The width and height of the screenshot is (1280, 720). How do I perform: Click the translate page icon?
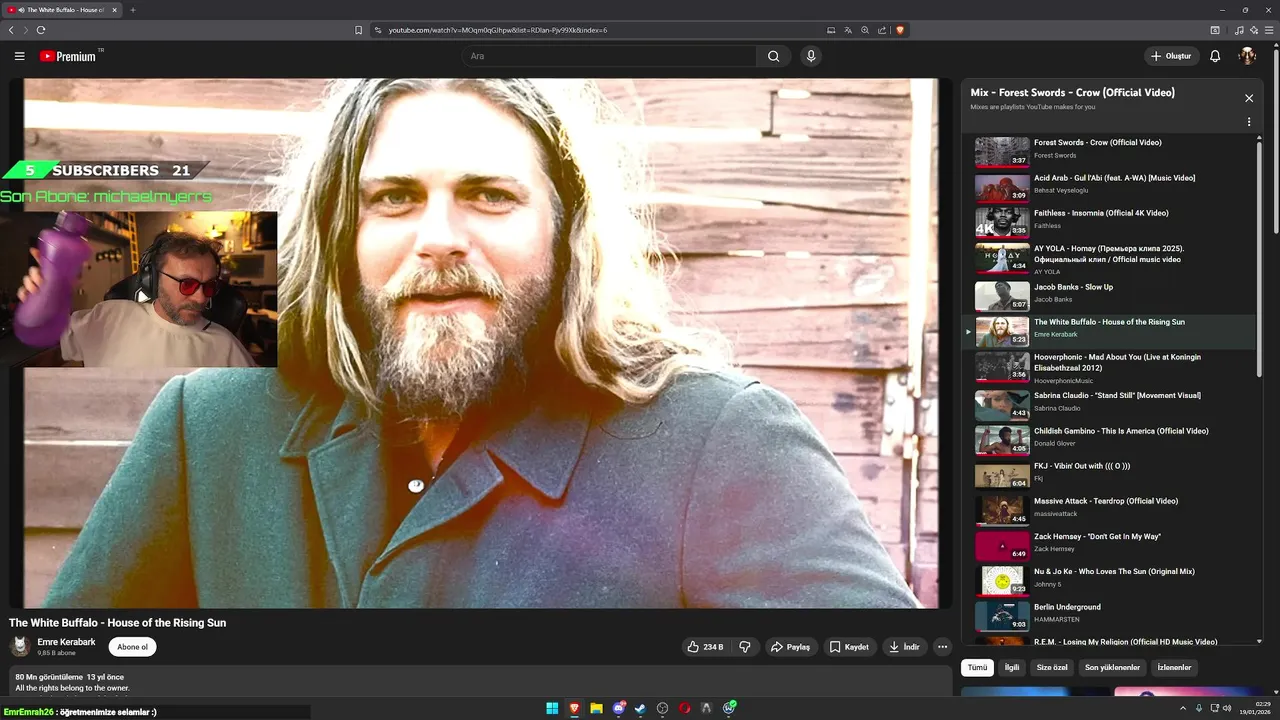coord(848,30)
